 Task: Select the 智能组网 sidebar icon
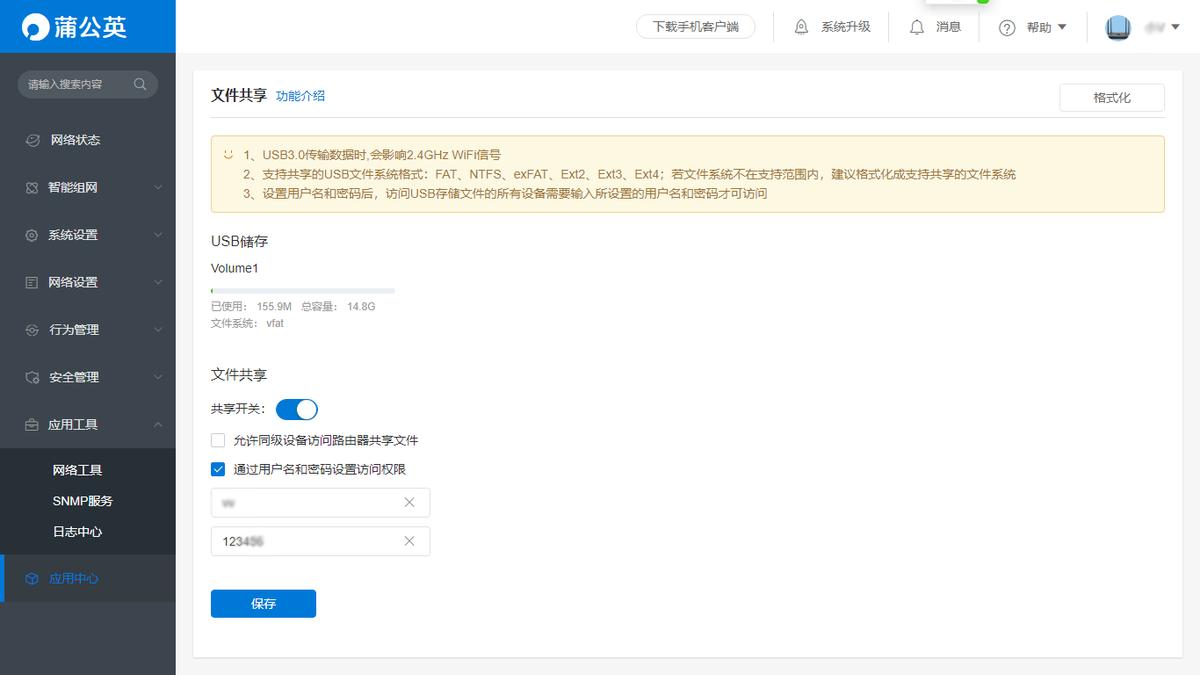point(30,187)
